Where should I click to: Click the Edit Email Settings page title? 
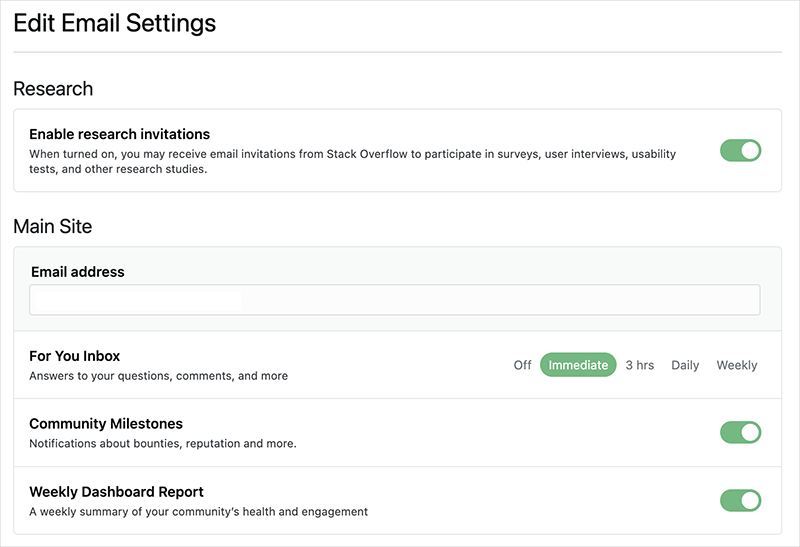114,22
